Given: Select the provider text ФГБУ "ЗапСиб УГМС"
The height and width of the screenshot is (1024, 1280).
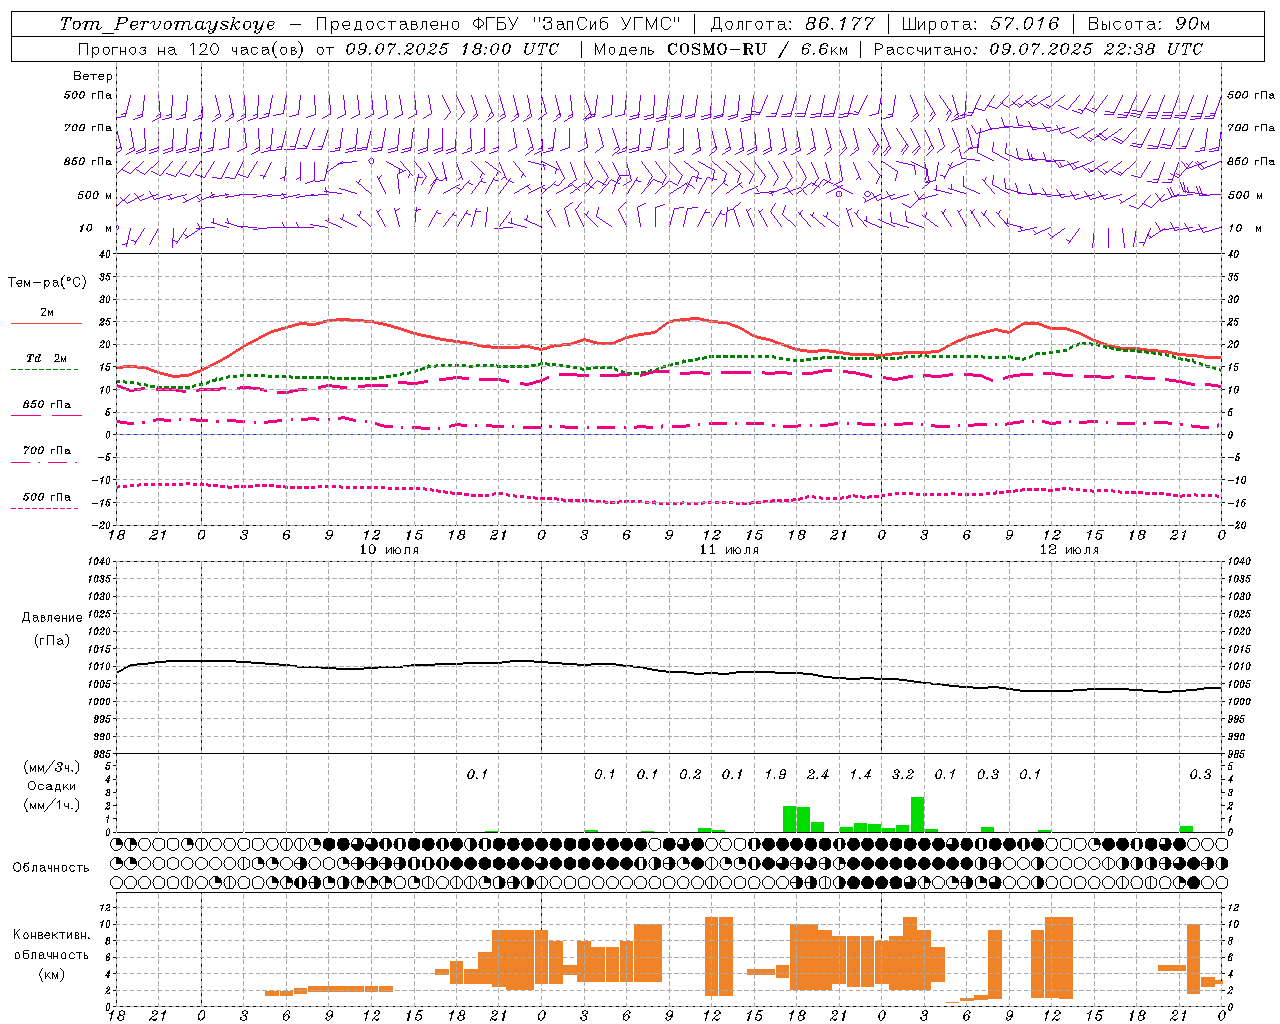Looking at the screenshot, I should pyautogui.click(x=576, y=24).
